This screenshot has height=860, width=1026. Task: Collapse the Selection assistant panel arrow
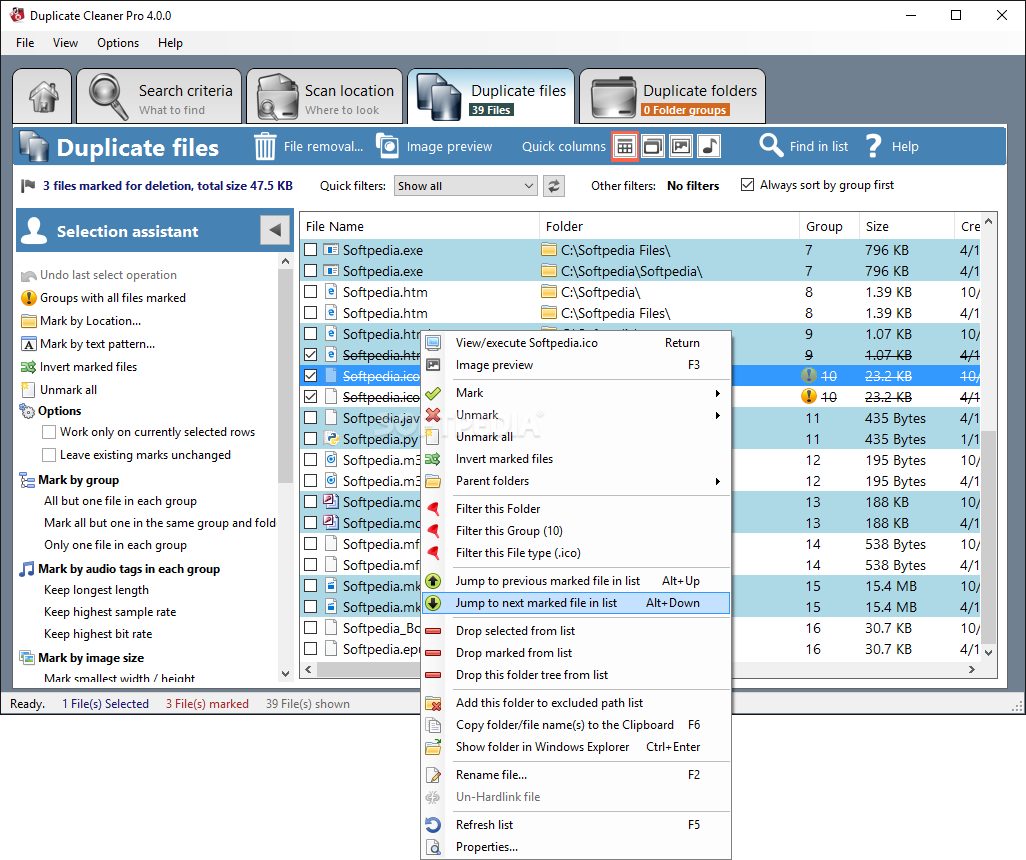coord(275,230)
